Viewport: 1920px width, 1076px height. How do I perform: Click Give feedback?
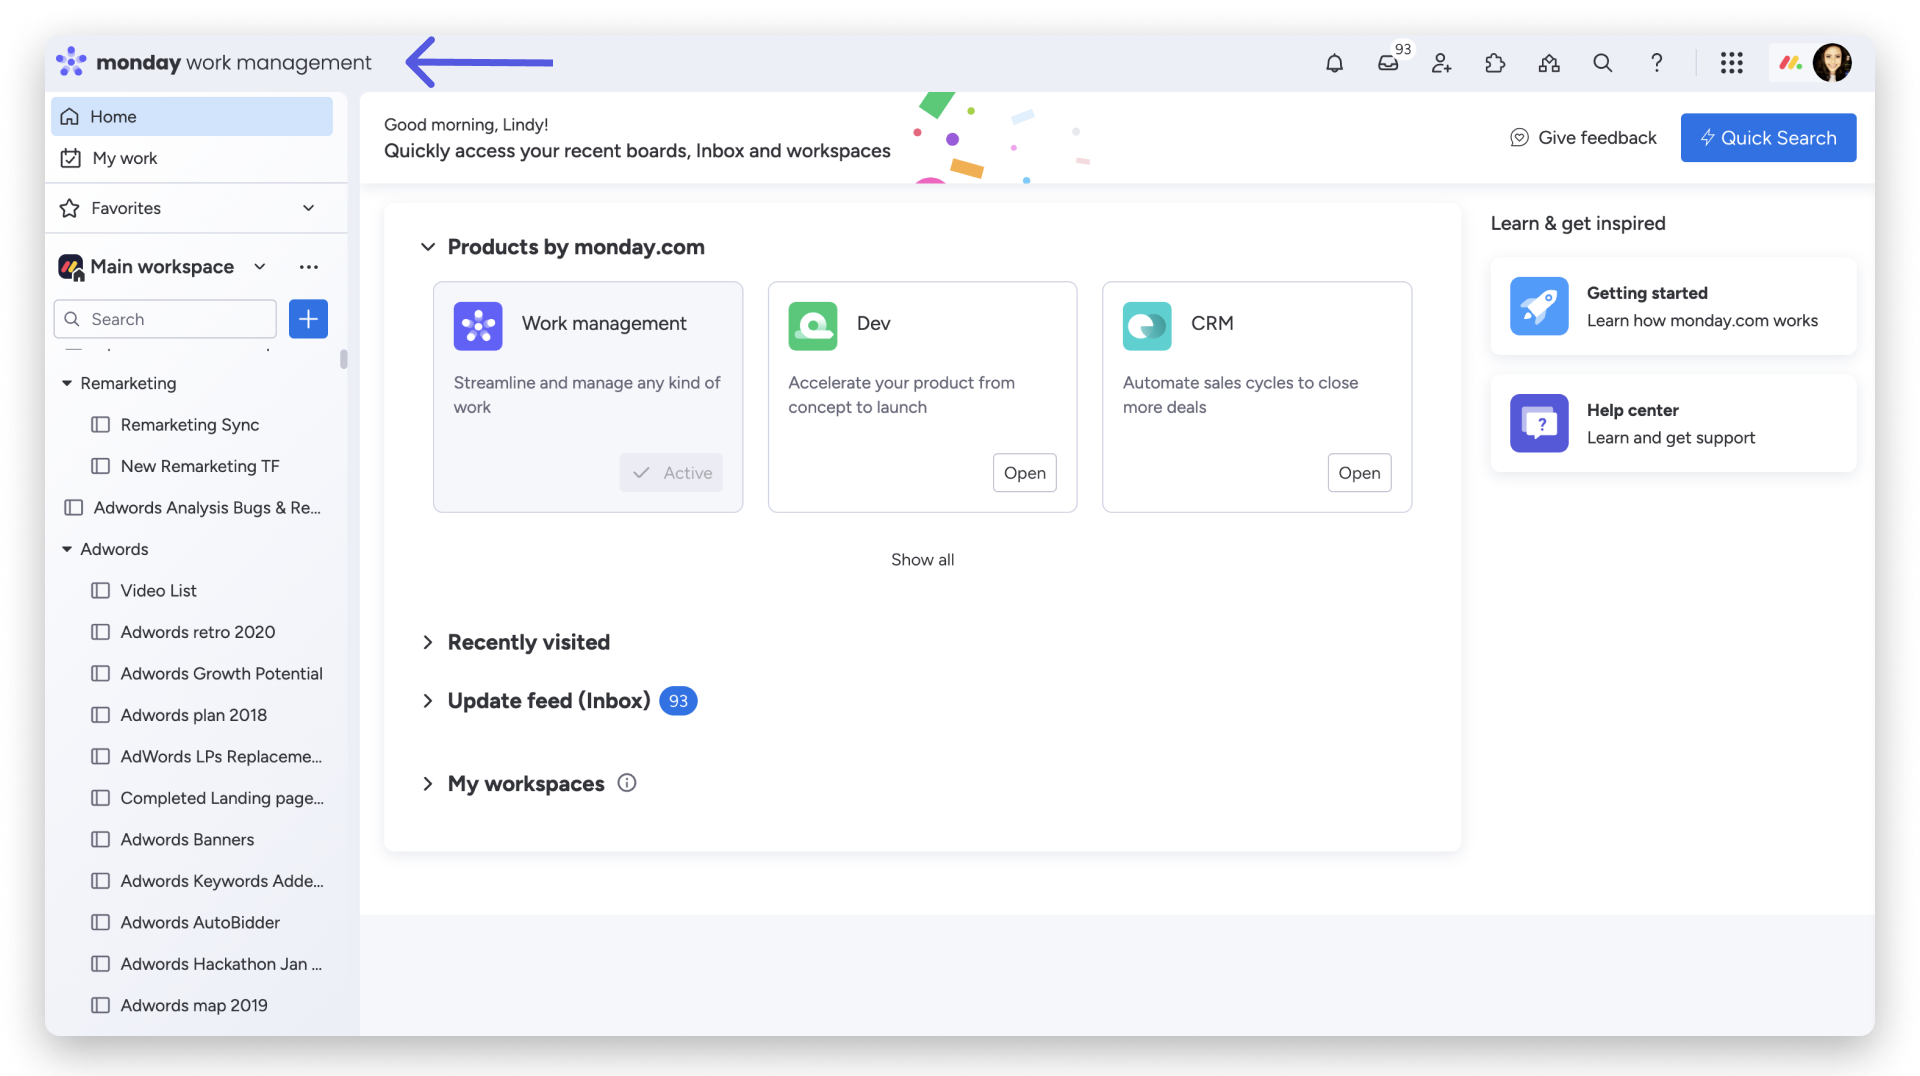1583,138
